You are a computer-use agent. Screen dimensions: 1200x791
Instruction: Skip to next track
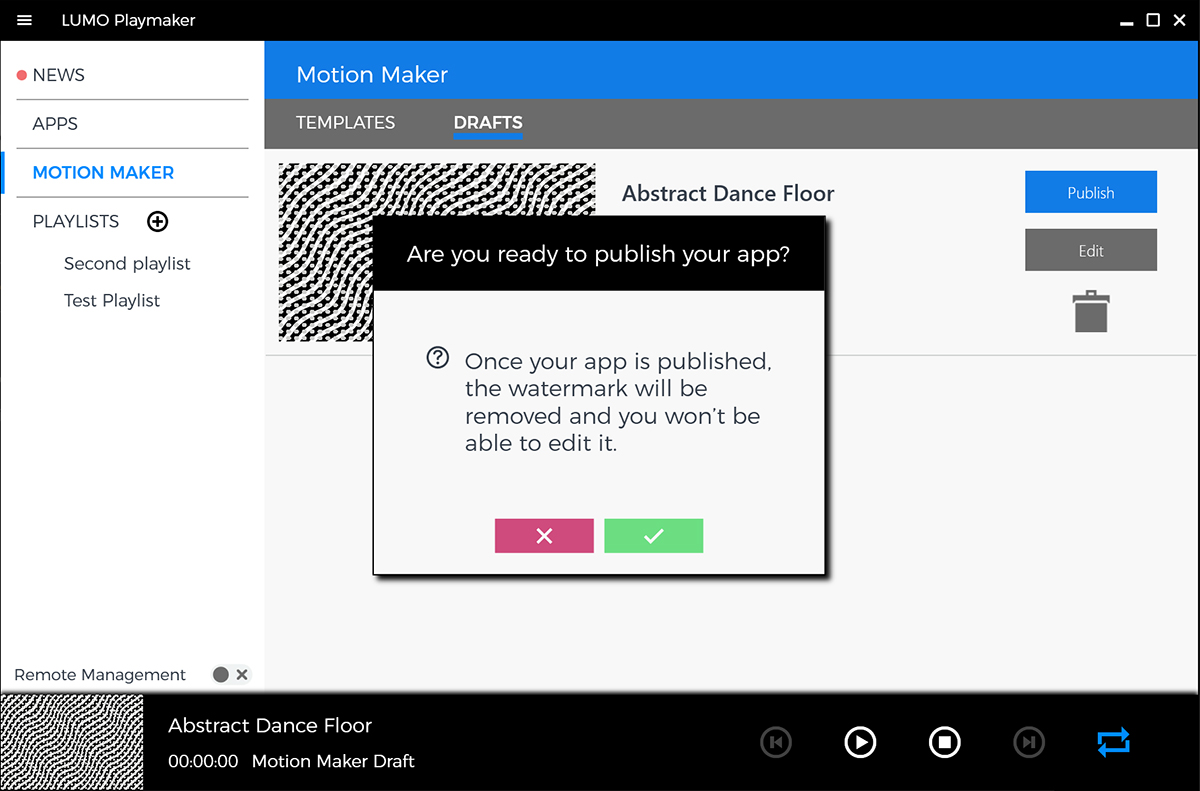[x=1029, y=742]
